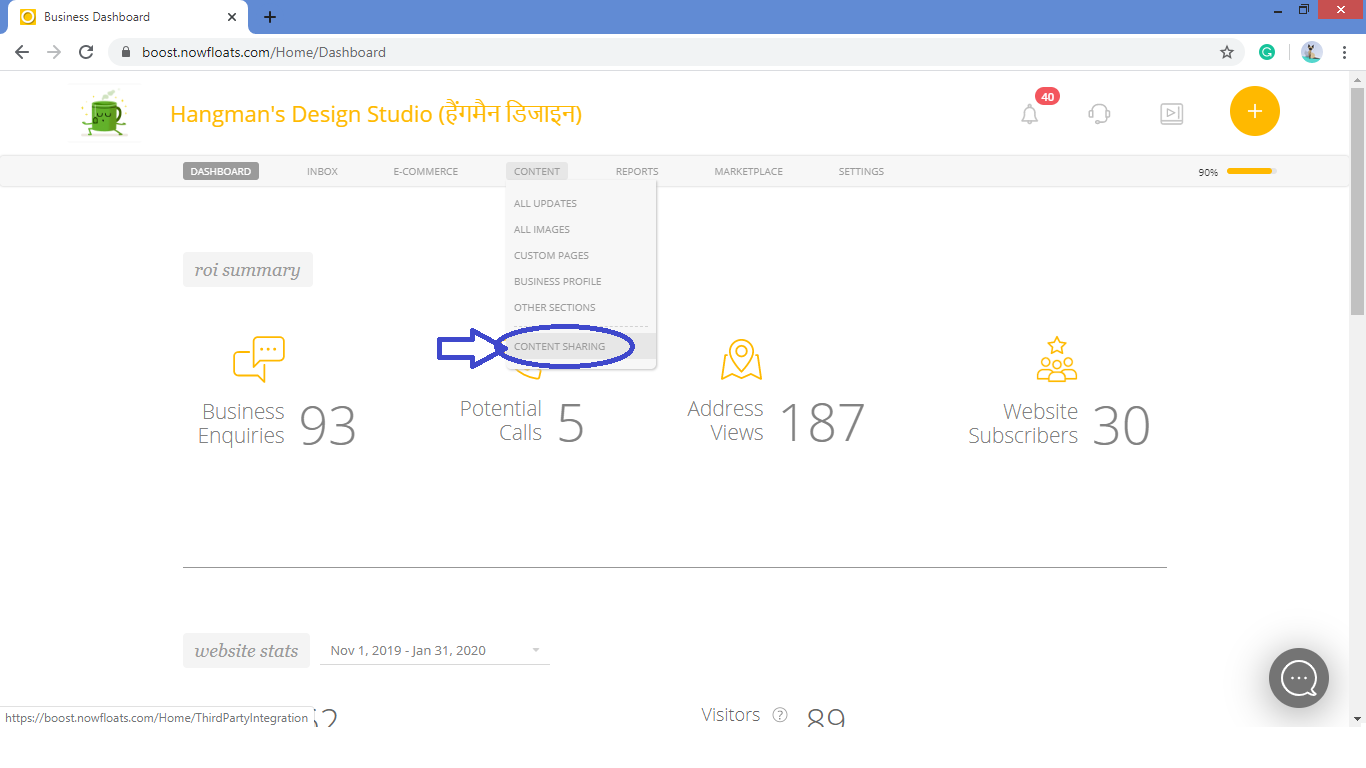Click the 90% profile completion bar
Viewport: 1366px width, 768px height.
coord(1252,171)
